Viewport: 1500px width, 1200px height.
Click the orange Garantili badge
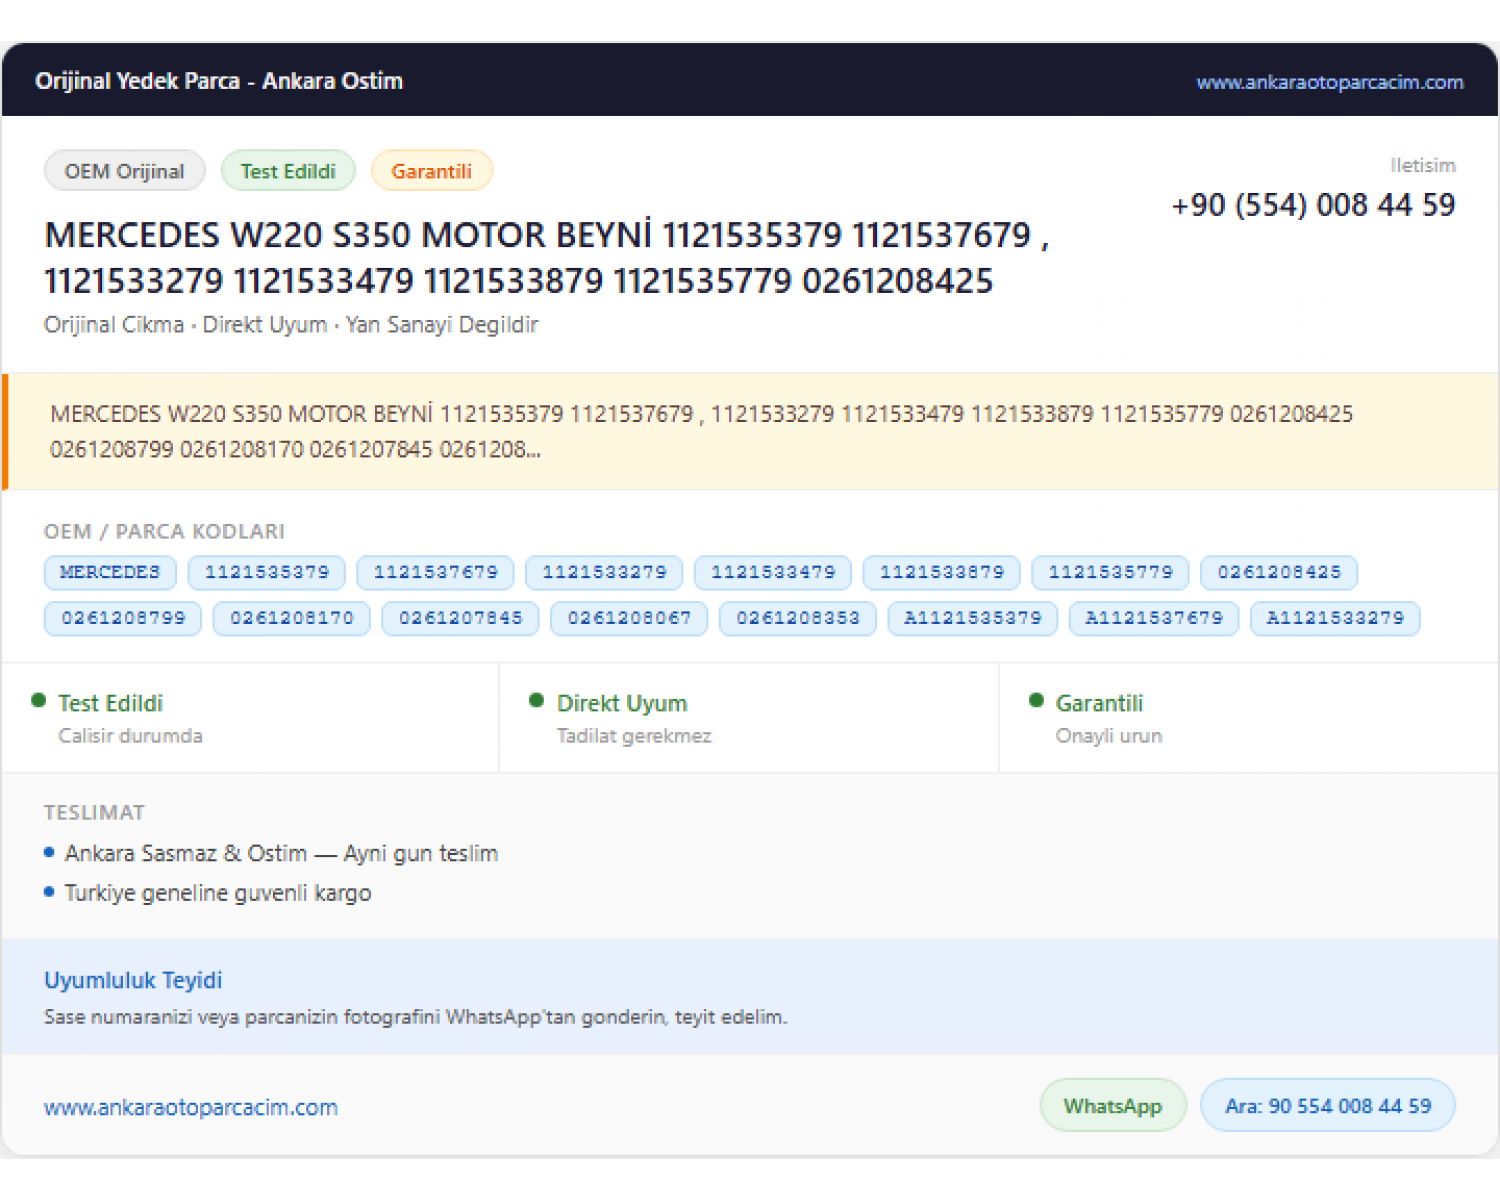pyautogui.click(x=431, y=171)
